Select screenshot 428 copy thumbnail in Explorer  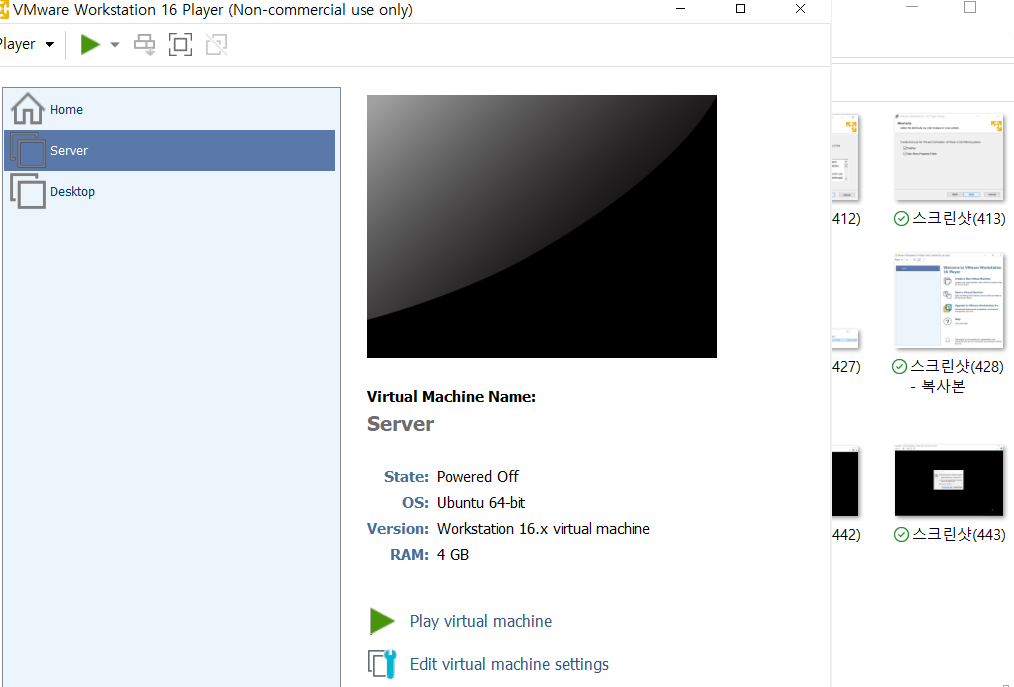click(949, 301)
